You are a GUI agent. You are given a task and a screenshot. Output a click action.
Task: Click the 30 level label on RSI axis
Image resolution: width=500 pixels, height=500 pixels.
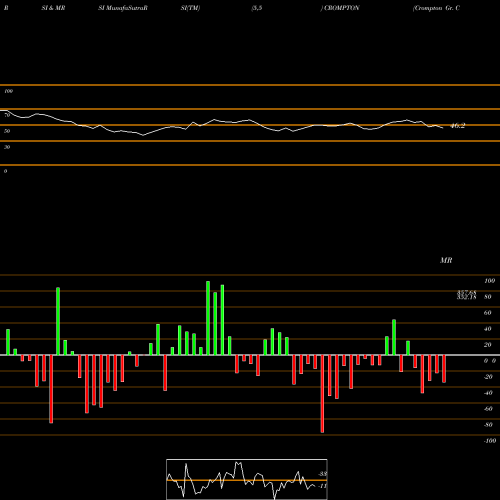(7, 147)
